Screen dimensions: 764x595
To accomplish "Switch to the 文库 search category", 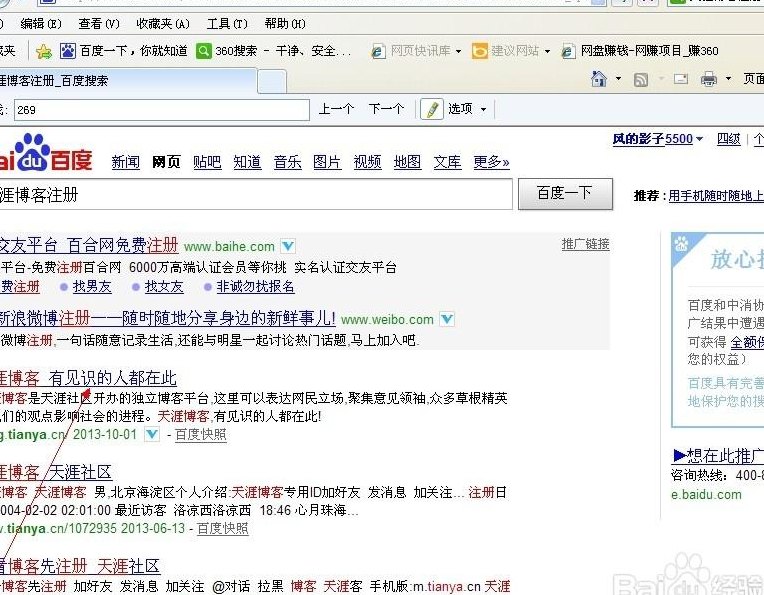I will click(x=447, y=162).
